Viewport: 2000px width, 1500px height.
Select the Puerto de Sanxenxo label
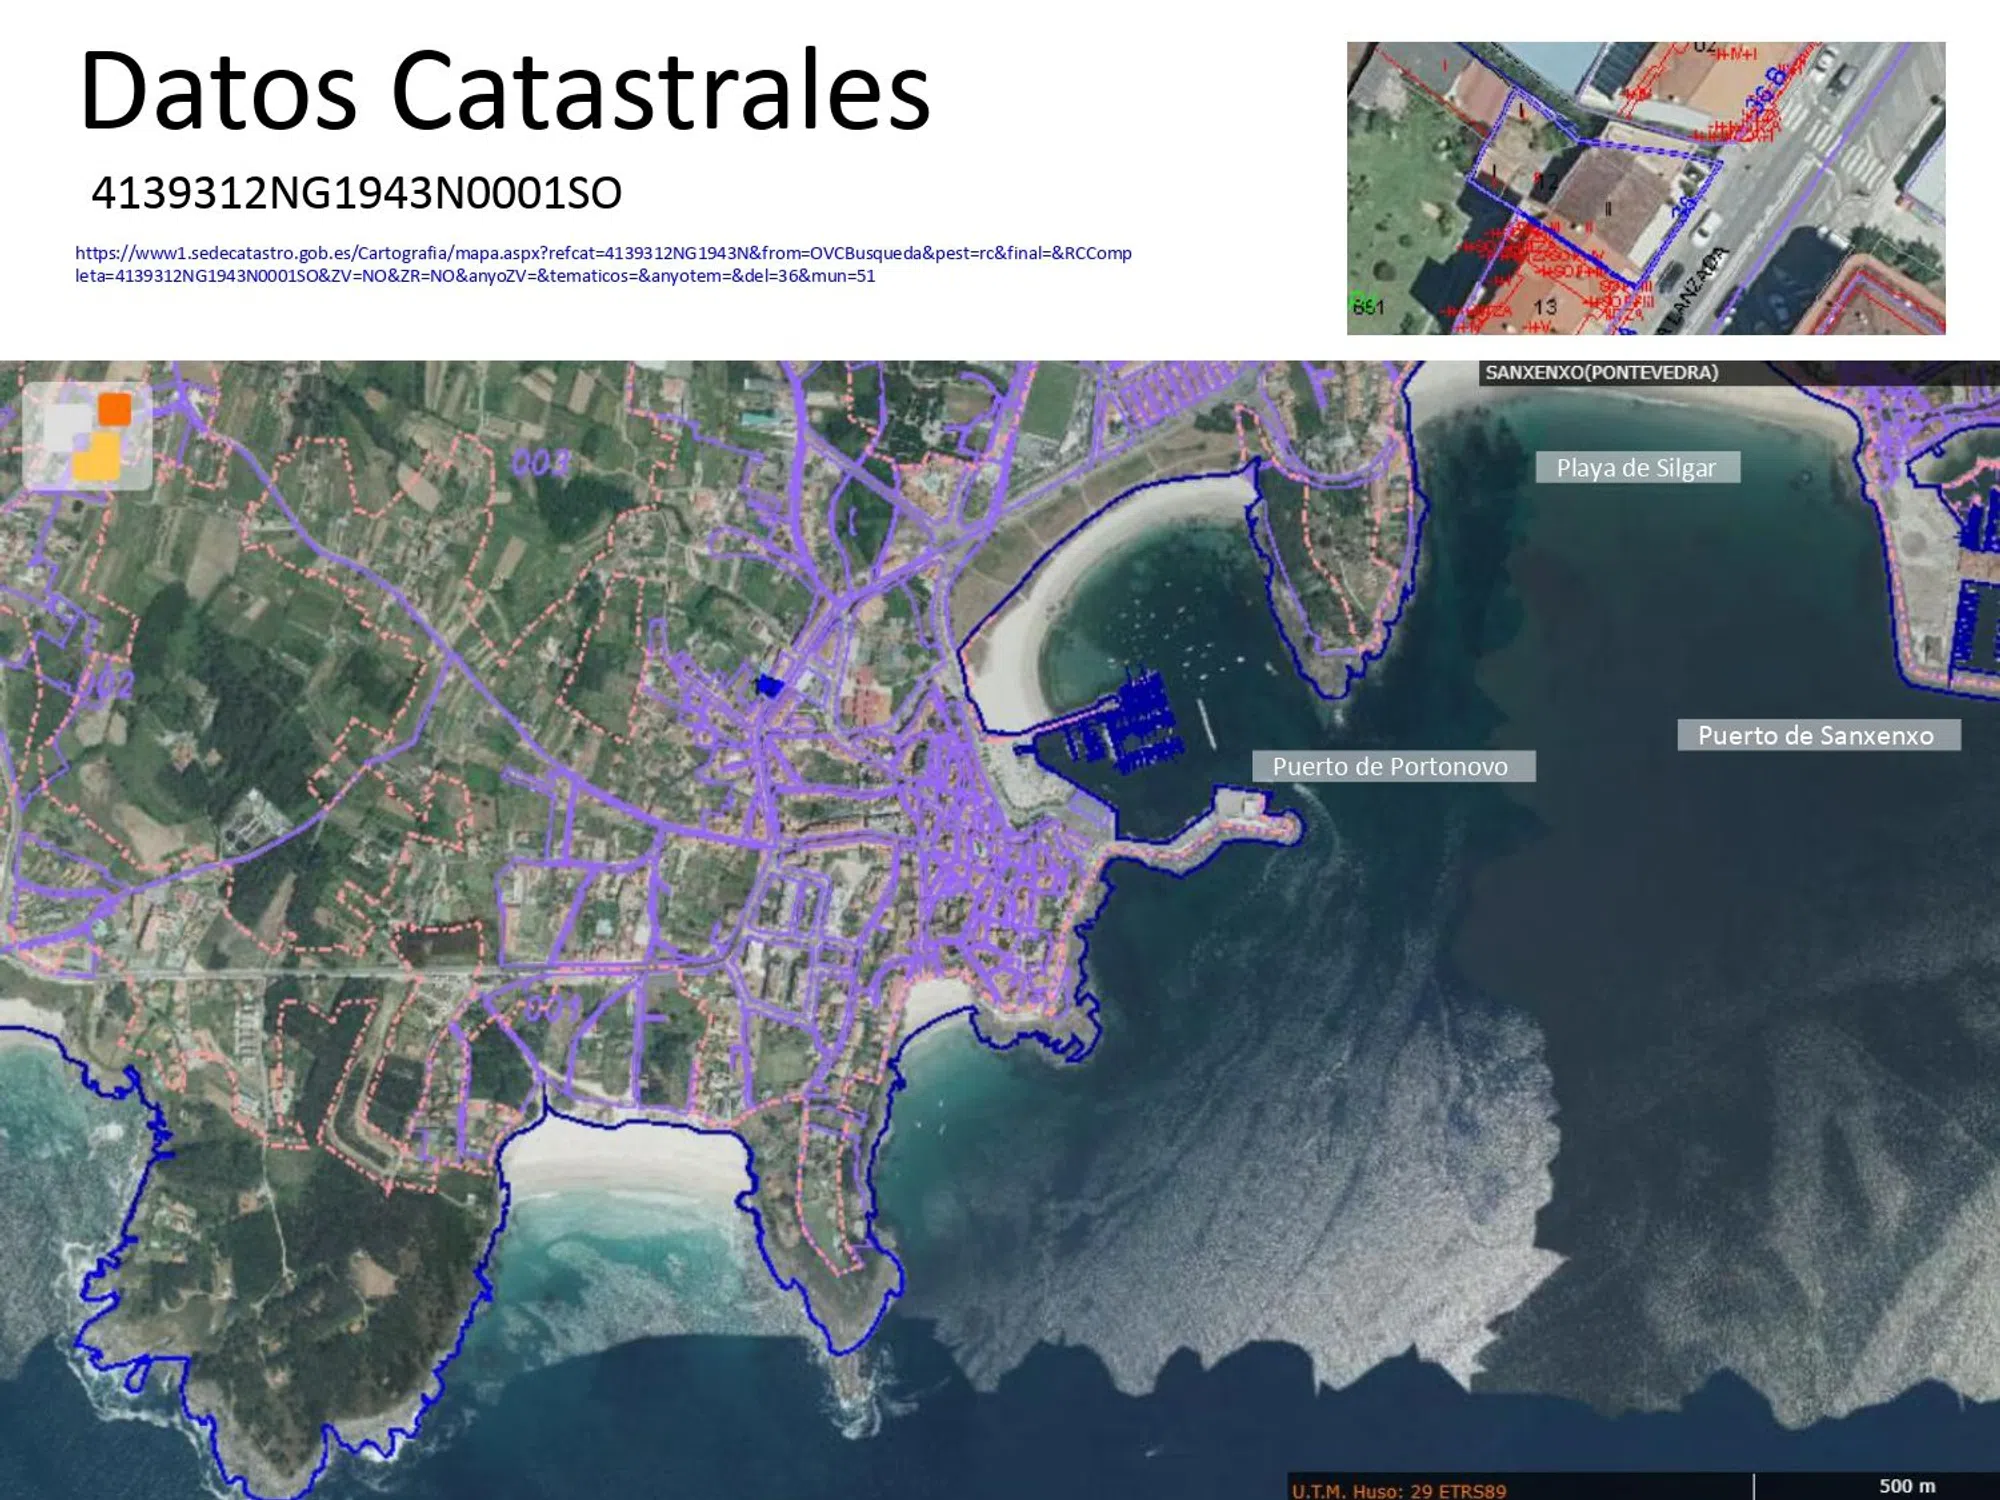coord(1817,735)
